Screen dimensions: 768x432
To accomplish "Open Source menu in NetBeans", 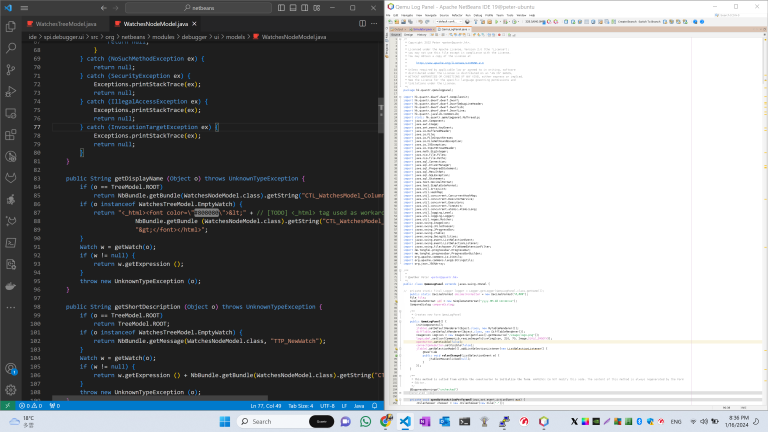I will [444, 15].
